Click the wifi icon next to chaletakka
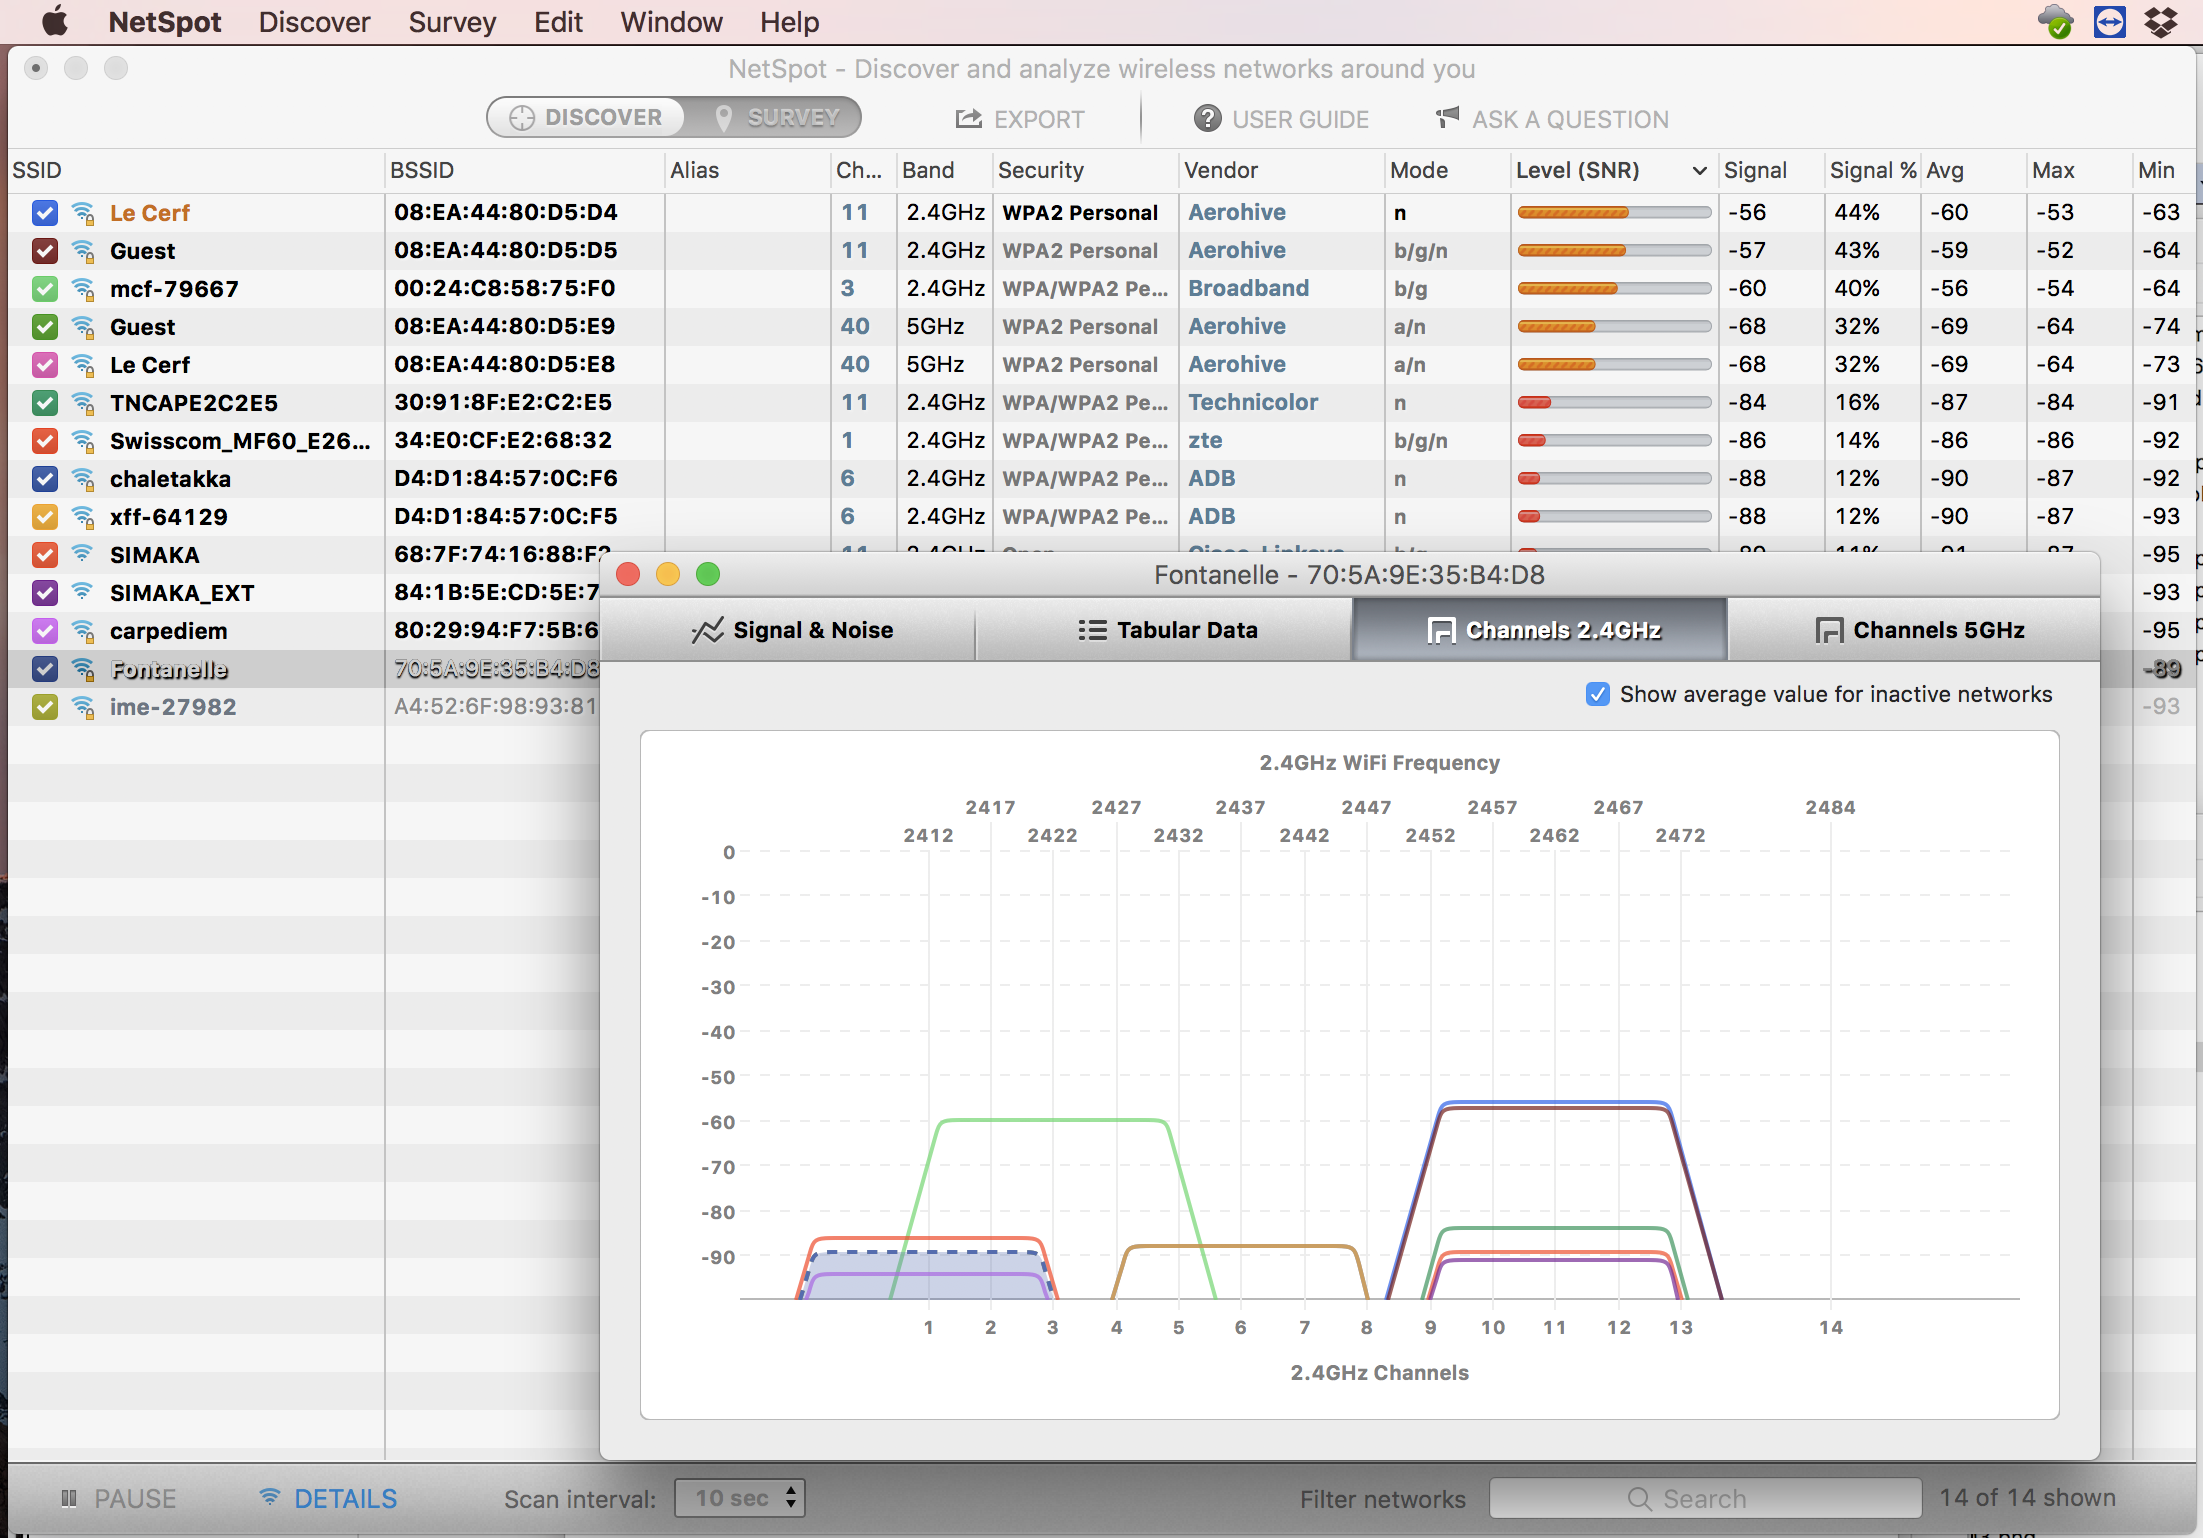The height and width of the screenshot is (1538, 2203). coord(84,479)
